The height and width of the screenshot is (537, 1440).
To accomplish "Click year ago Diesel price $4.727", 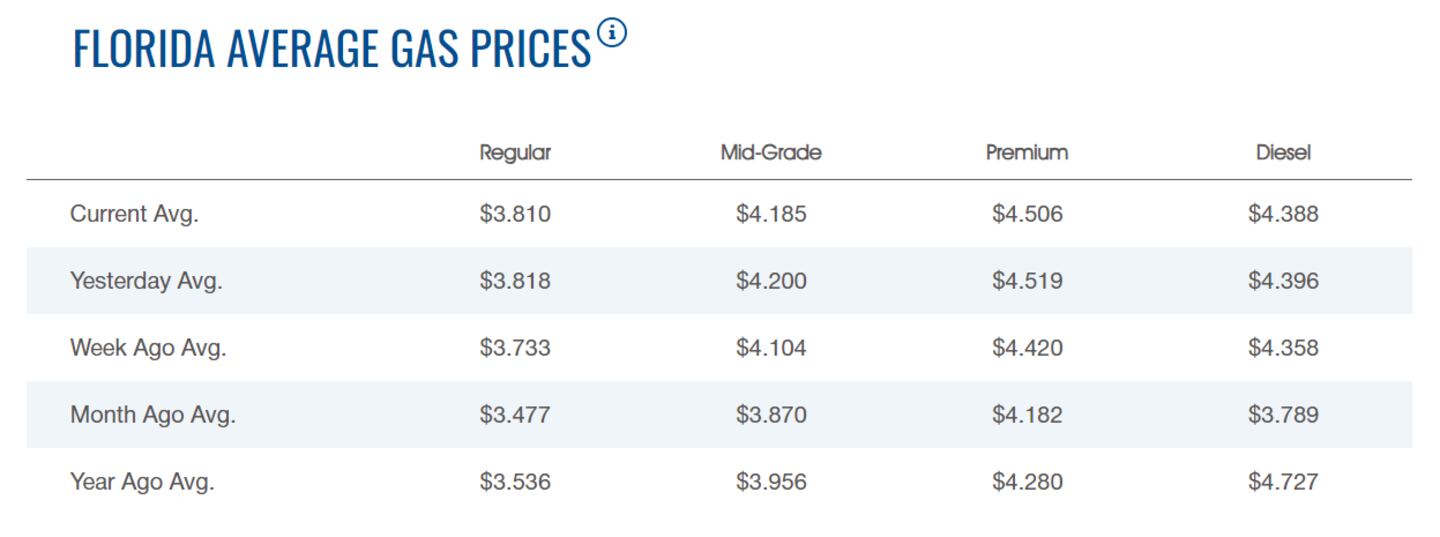I will pyautogui.click(x=1283, y=482).
